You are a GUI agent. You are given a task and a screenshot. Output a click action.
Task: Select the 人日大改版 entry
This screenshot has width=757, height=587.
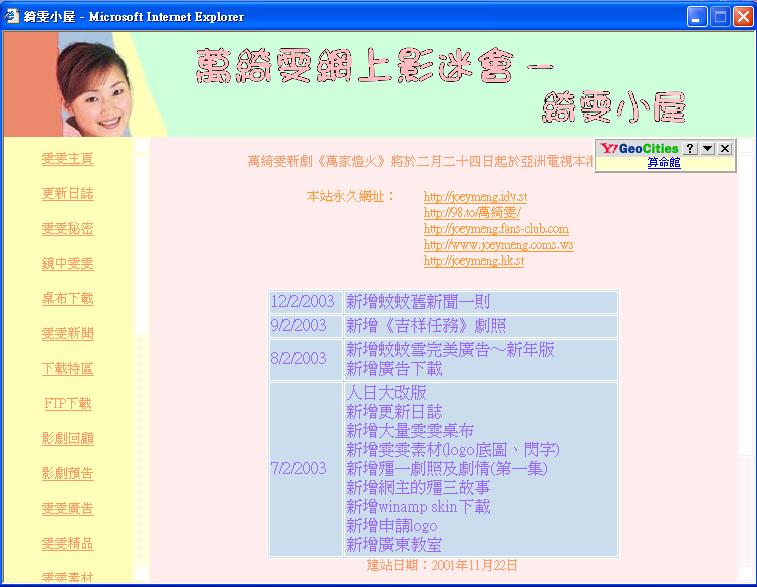386,392
